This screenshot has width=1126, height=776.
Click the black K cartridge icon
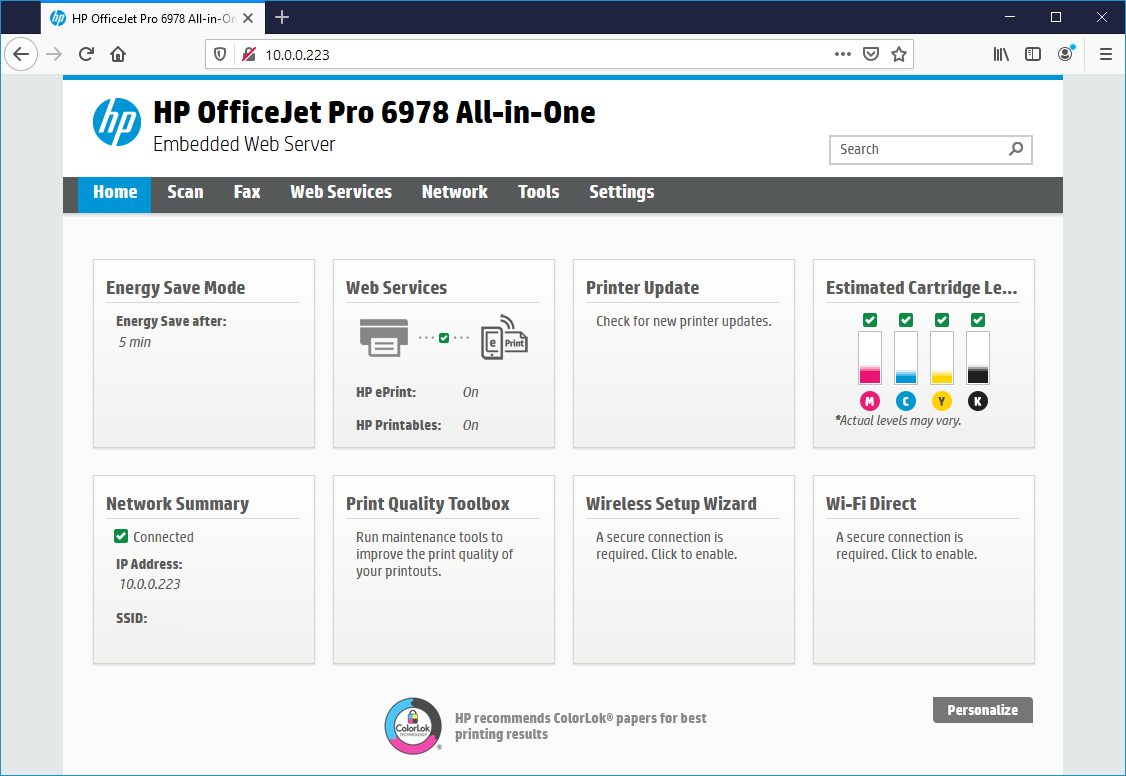tap(977, 401)
